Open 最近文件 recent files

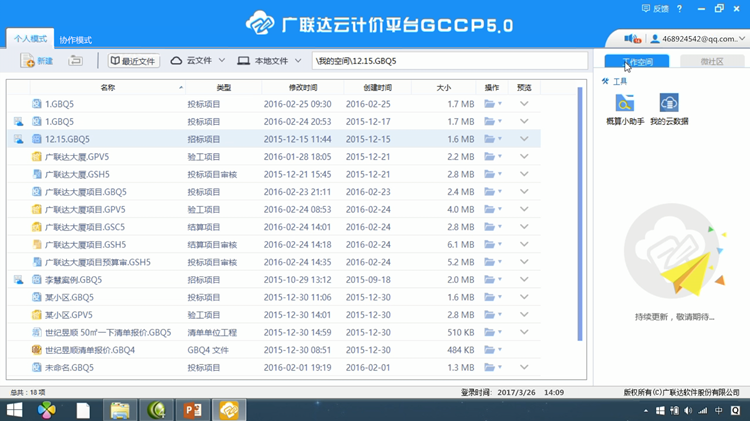[133, 61]
